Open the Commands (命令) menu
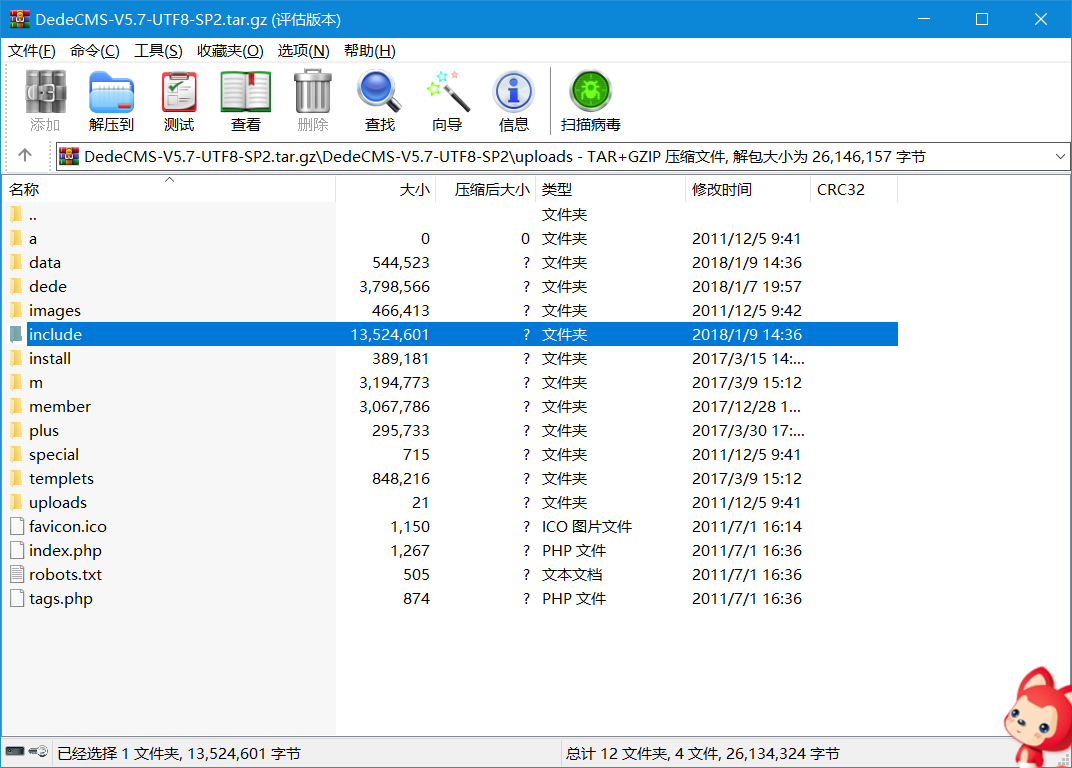 click(94, 51)
